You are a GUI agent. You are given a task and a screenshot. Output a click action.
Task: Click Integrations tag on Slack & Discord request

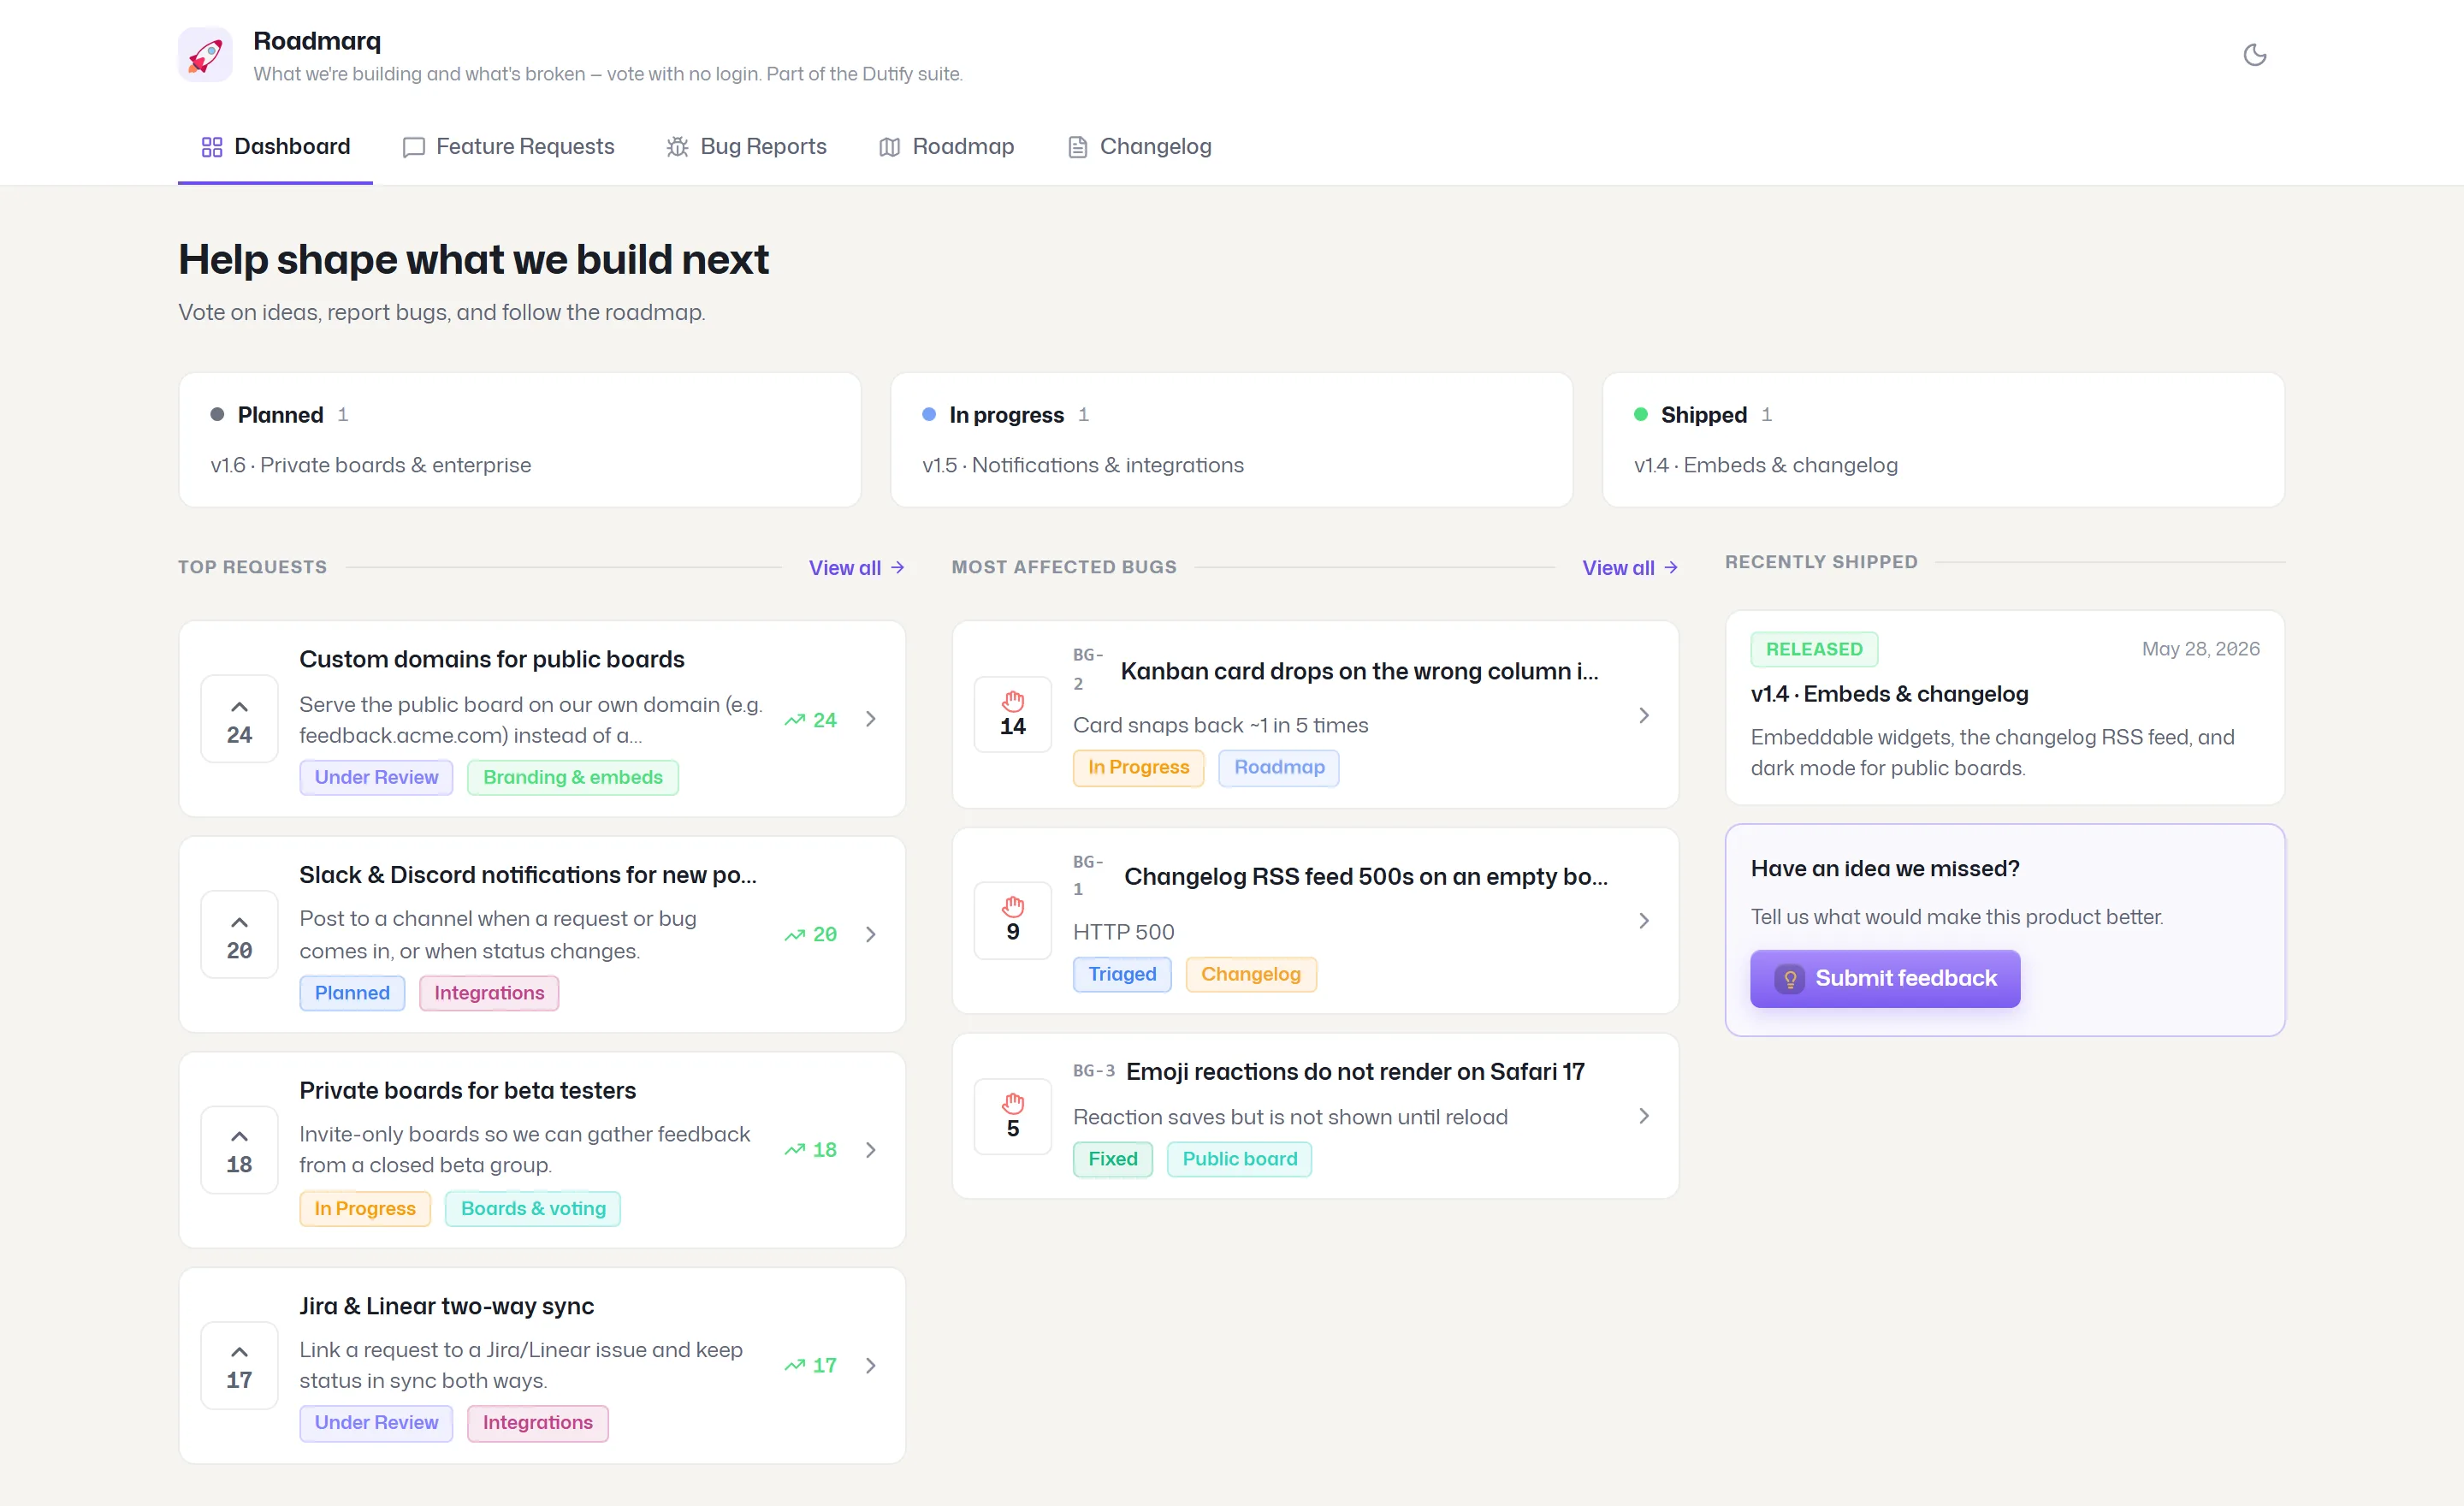pos(489,993)
